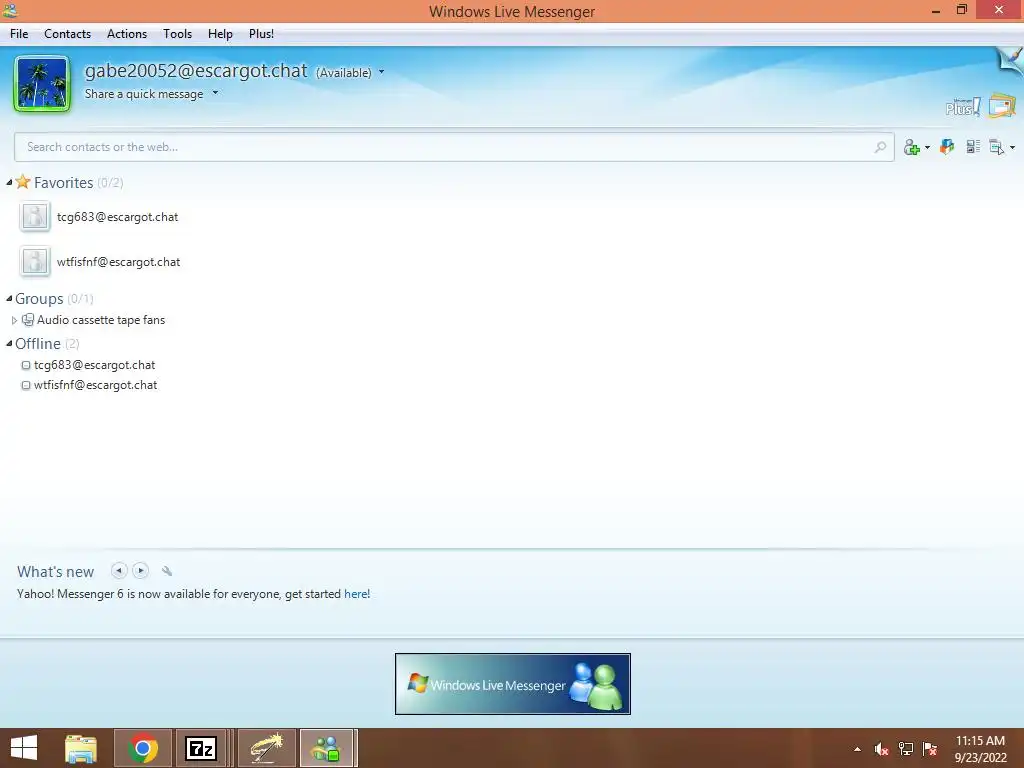Click the search magnifier icon
This screenshot has width=1024, height=768.
coord(880,147)
